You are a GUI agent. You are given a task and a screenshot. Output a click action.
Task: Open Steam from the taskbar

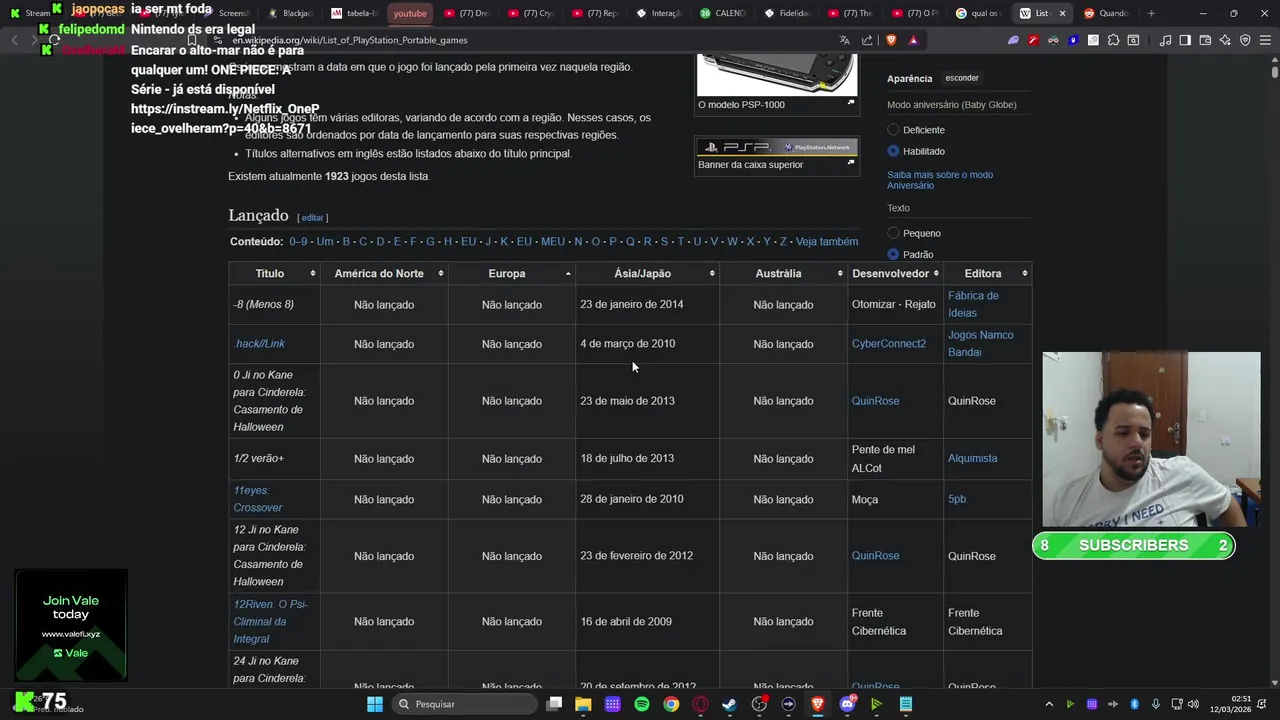point(730,704)
